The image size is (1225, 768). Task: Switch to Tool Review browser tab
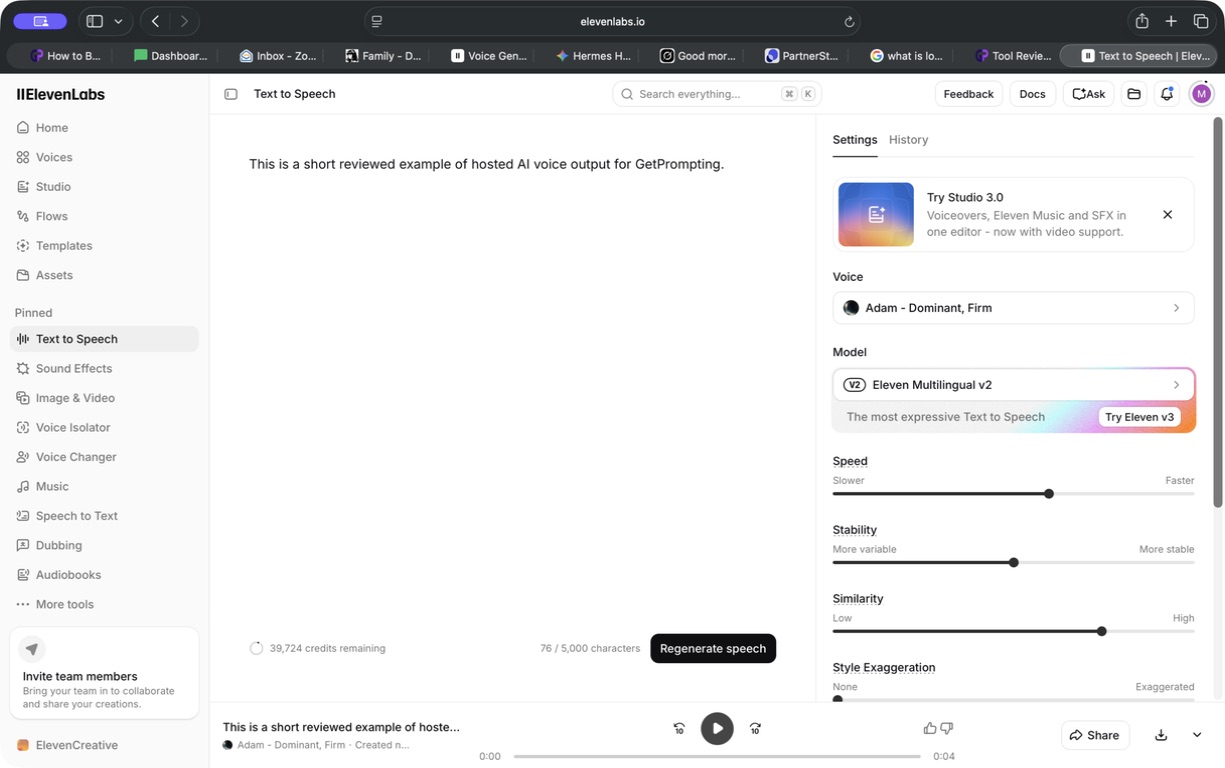(1012, 56)
